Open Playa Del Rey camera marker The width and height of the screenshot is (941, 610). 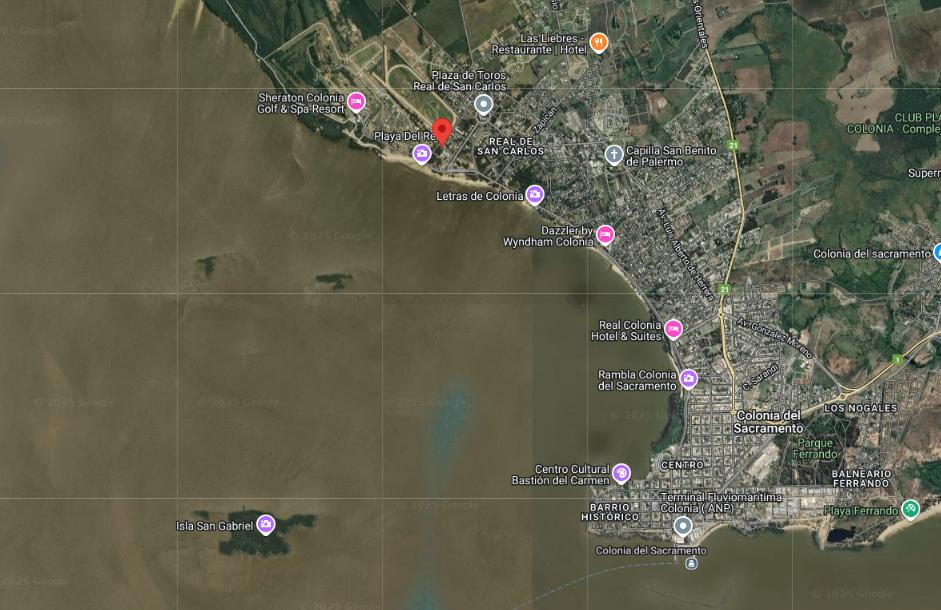click(x=422, y=154)
